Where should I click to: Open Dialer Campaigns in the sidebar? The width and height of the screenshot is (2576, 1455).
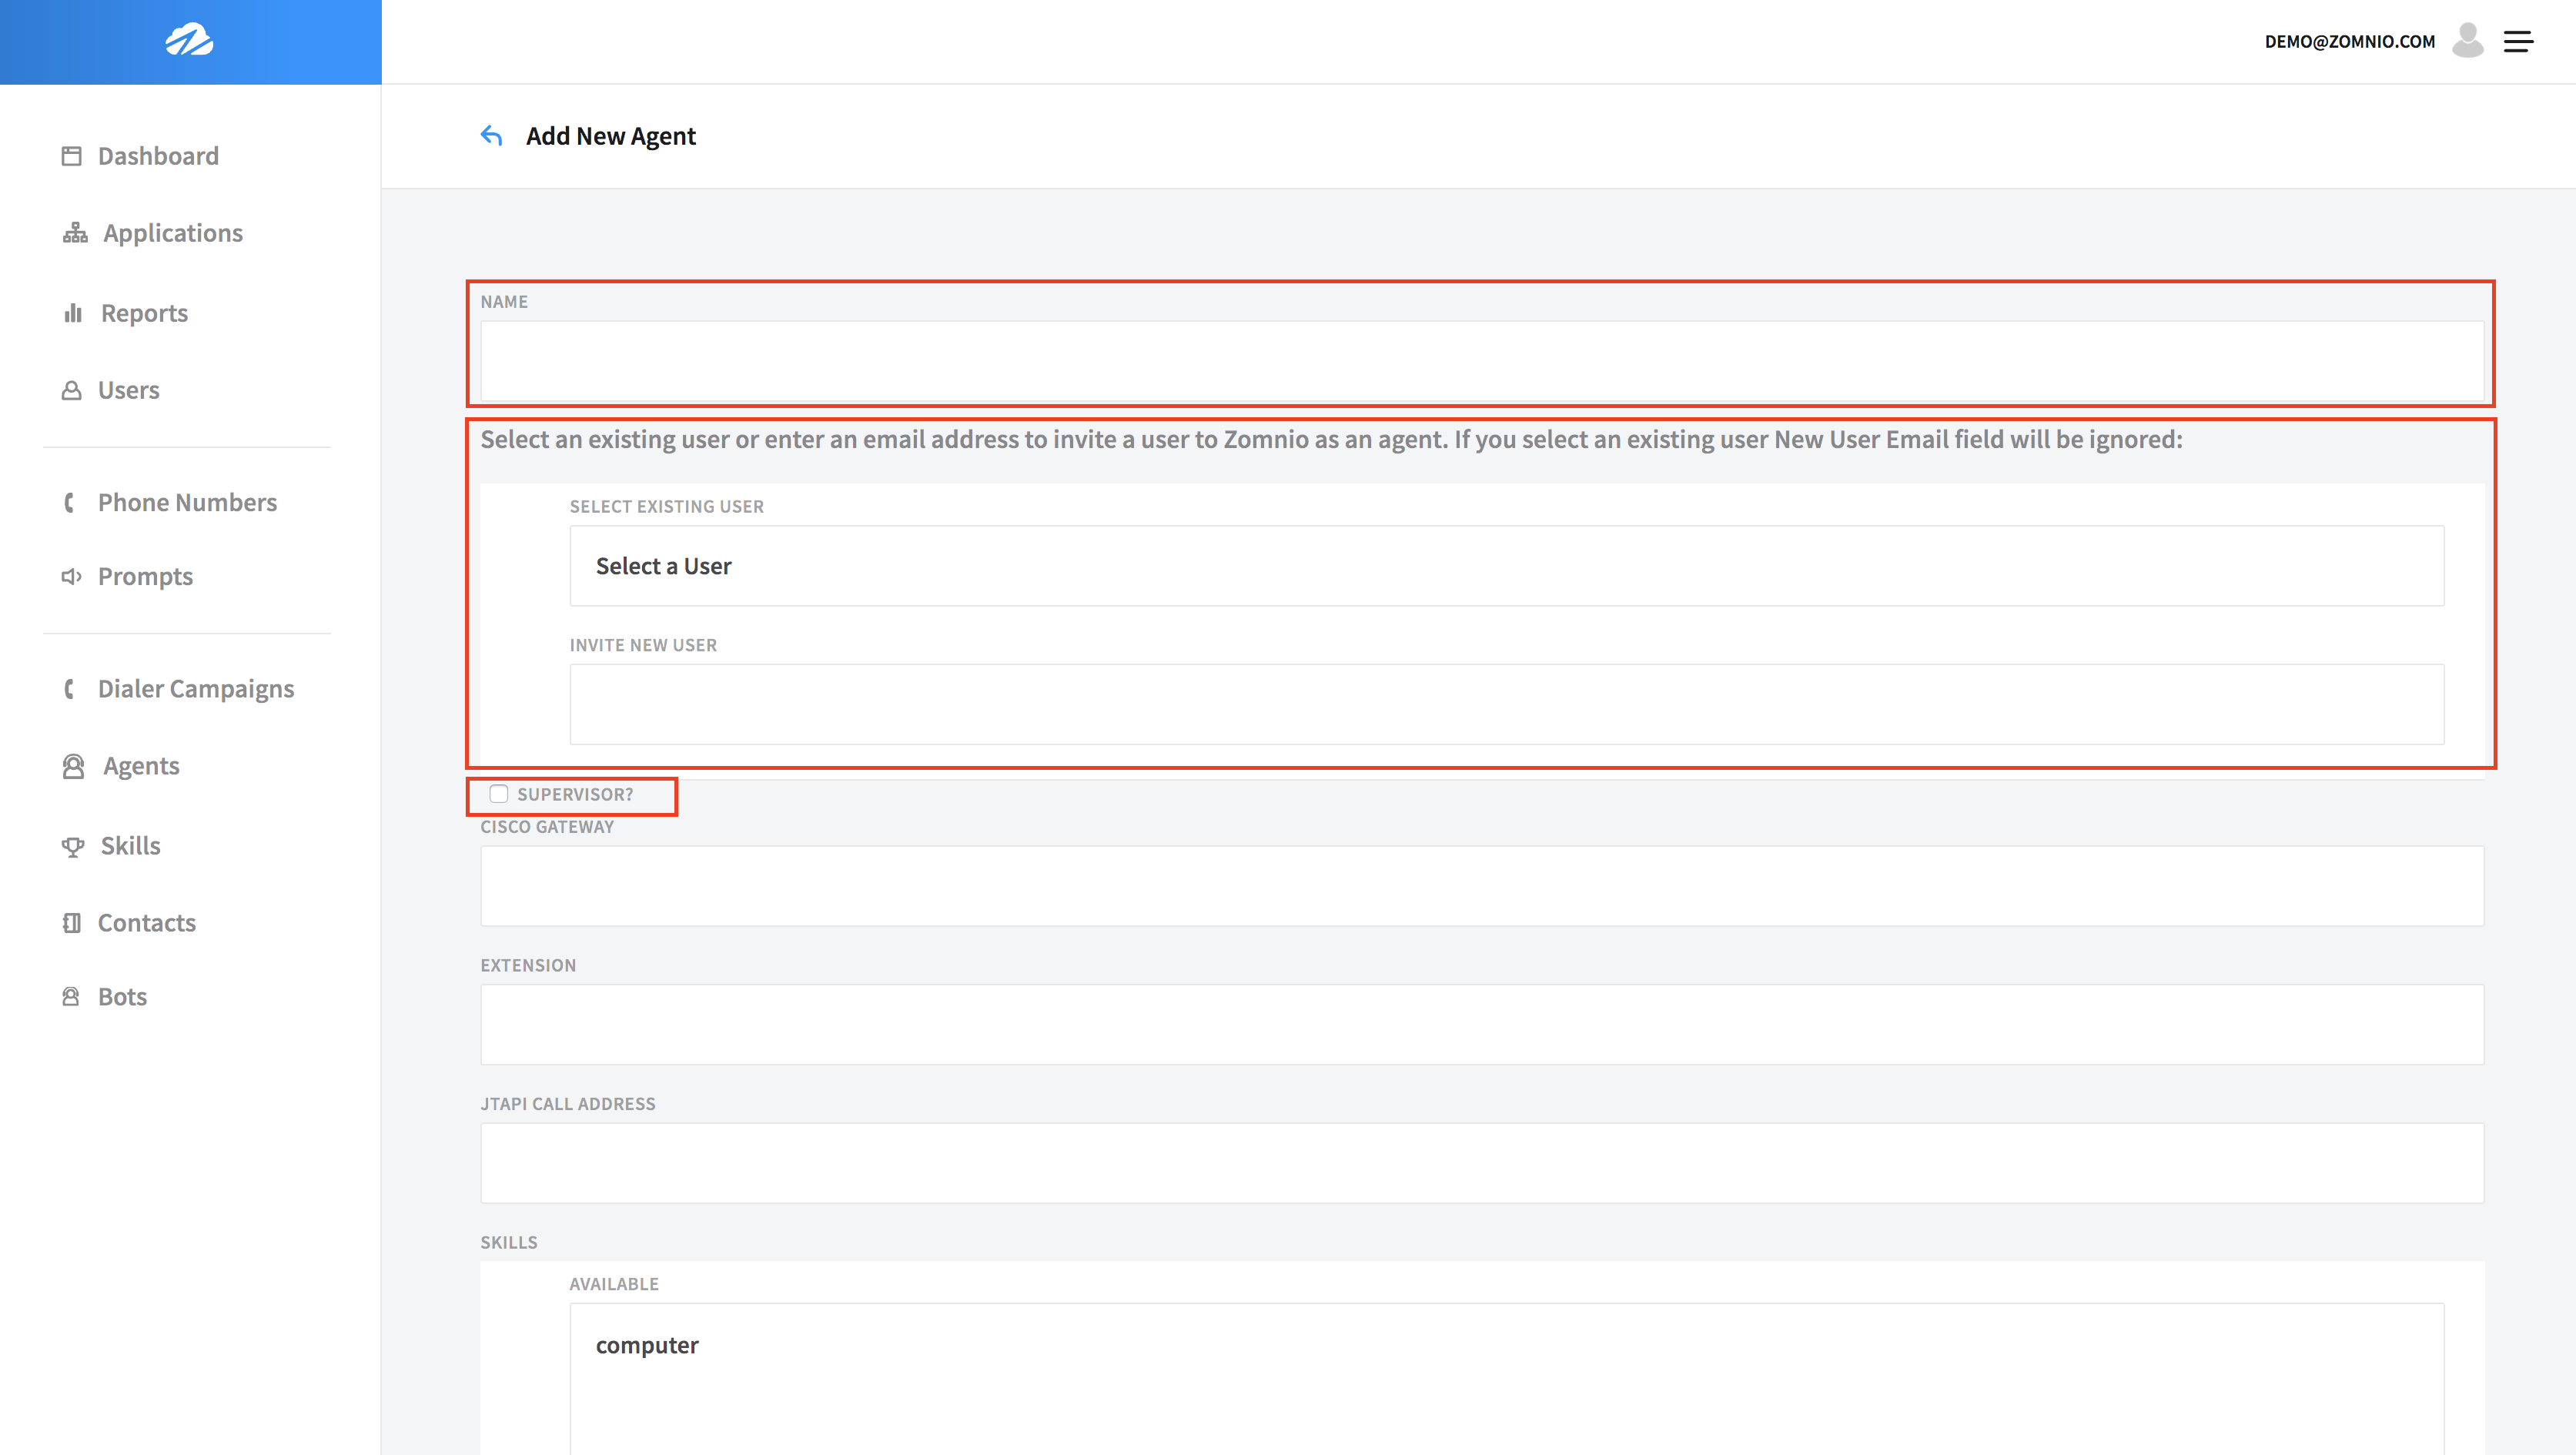(x=196, y=689)
